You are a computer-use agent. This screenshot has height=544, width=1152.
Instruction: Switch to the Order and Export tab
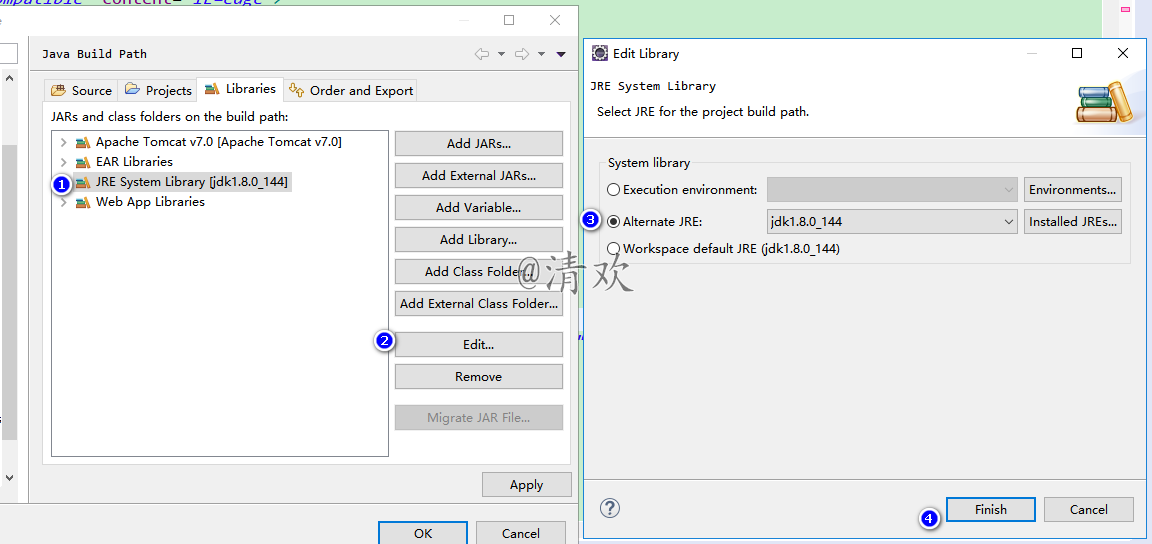[x=351, y=90]
